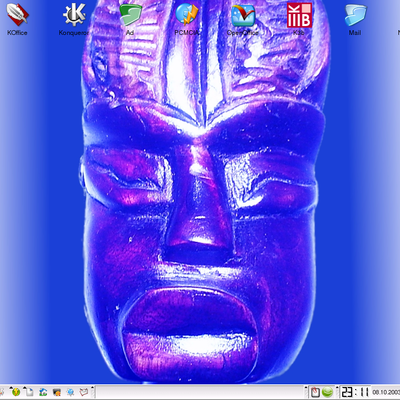Open the home folder panel icon
The image size is (400, 400).
click(x=43, y=392)
